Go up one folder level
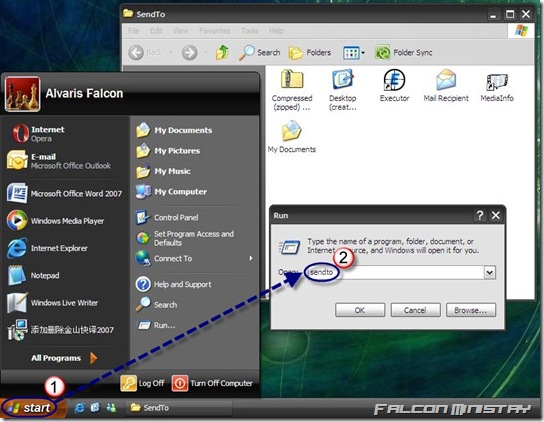This screenshot has width=544, height=422. (x=222, y=53)
